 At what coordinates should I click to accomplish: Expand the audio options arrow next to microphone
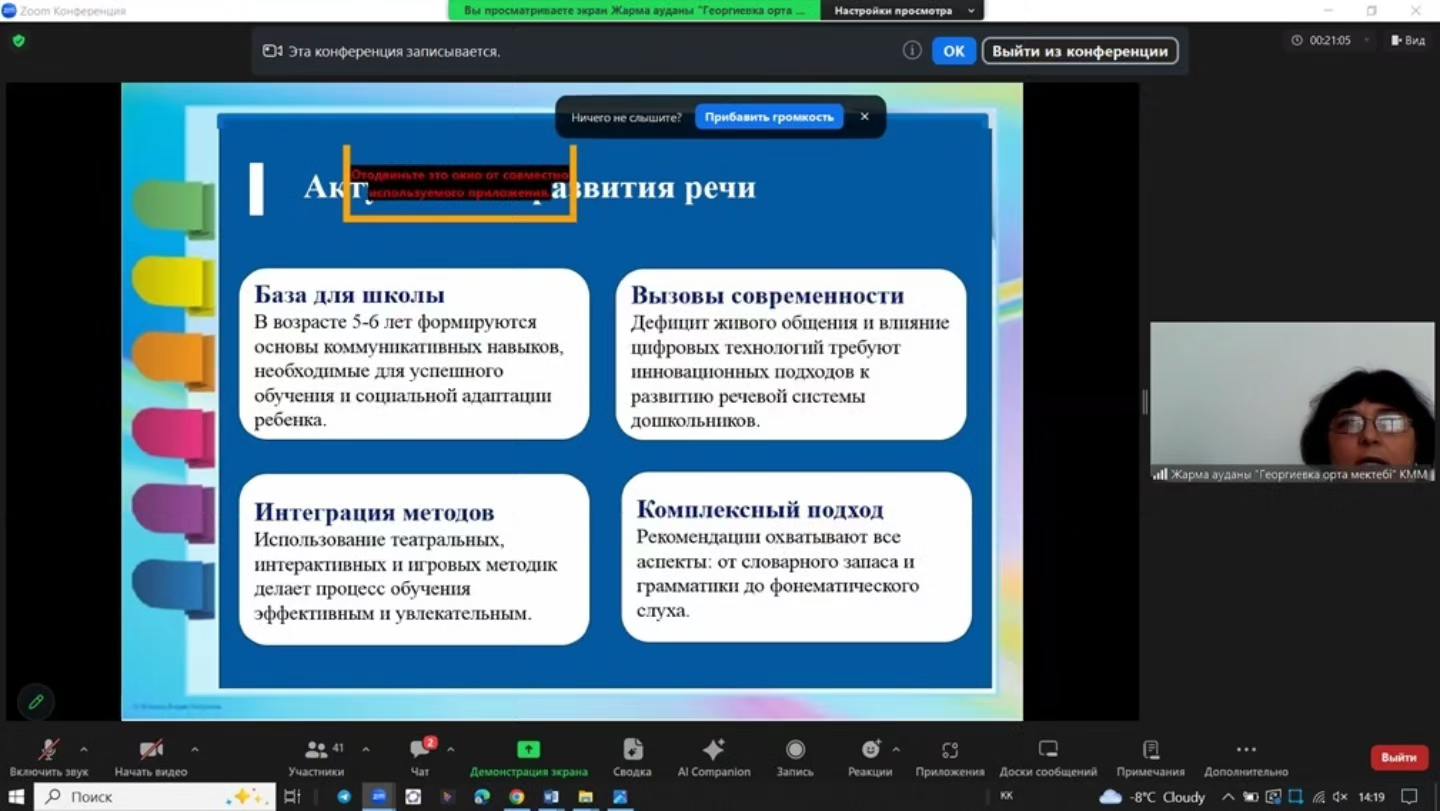(x=84, y=749)
